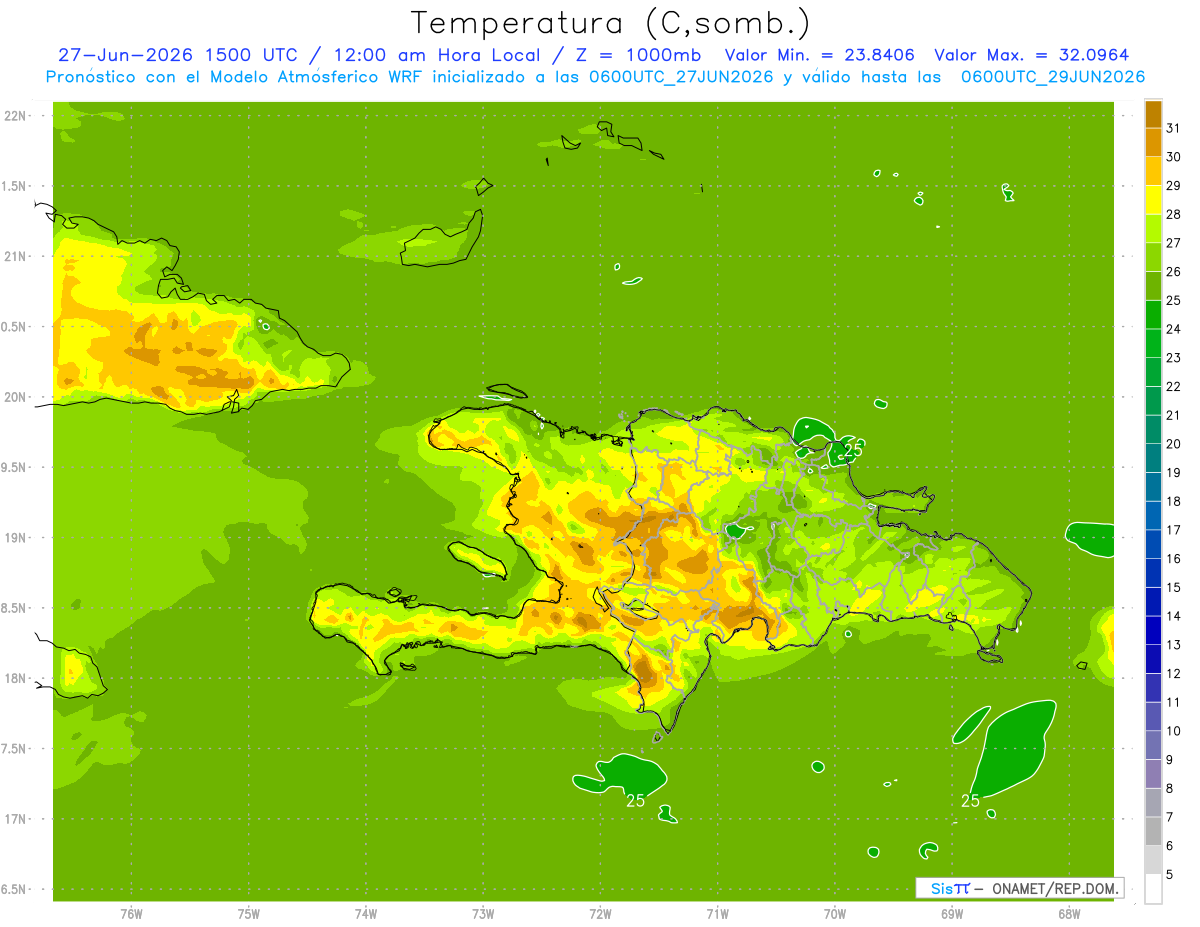Click the 25 contour label on the green patch south of Haiti
The height and width of the screenshot is (927, 1200).
pyautogui.click(x=635, y=800)
